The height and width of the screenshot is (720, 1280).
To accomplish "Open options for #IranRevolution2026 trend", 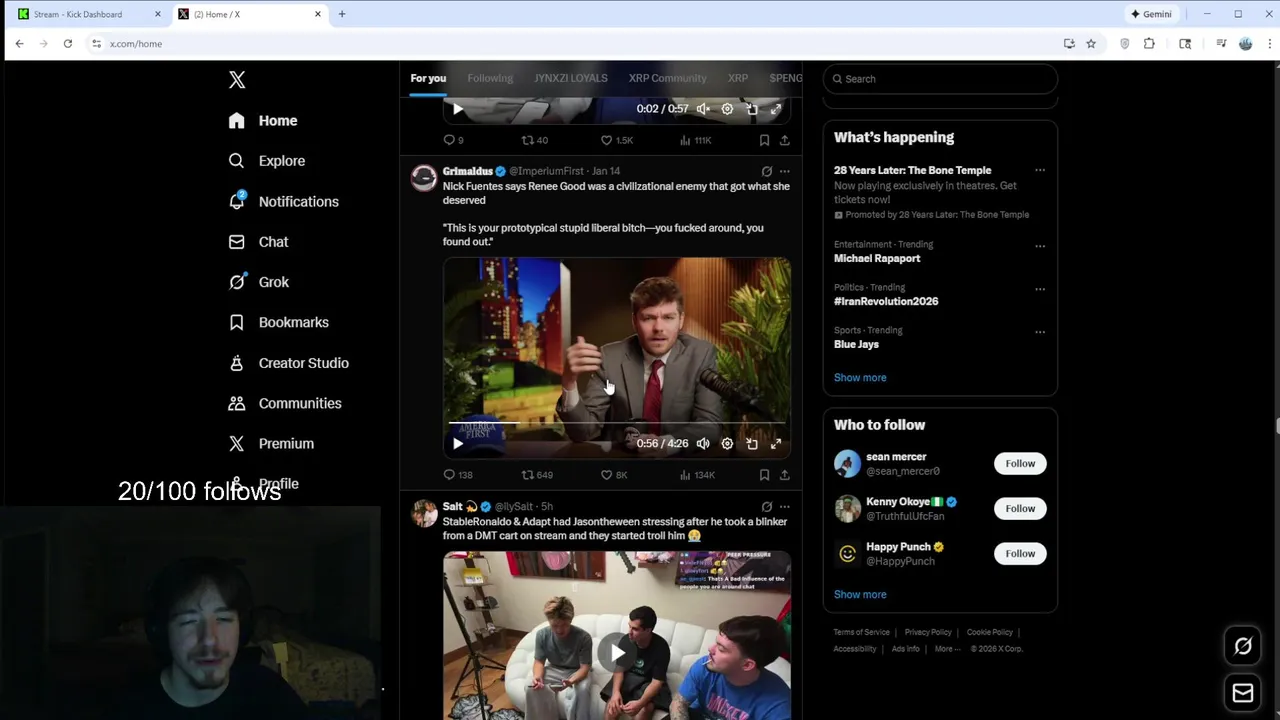I will coord(1040,289).
